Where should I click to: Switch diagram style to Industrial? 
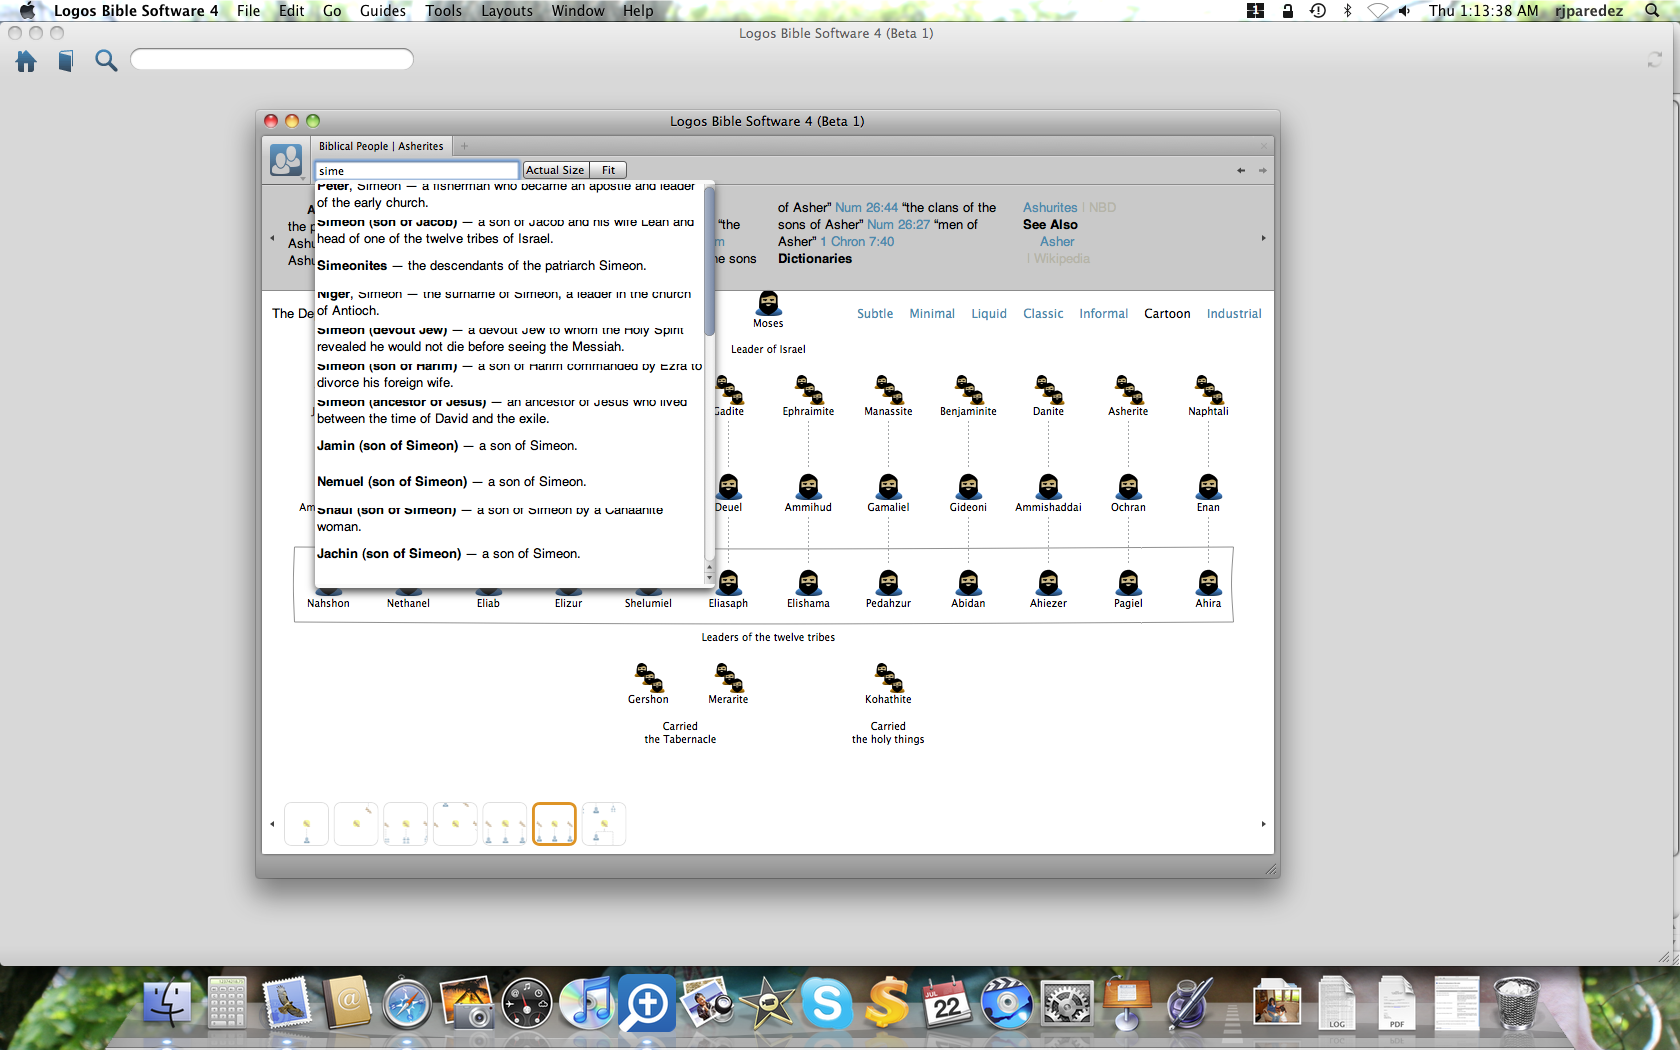1234,314
